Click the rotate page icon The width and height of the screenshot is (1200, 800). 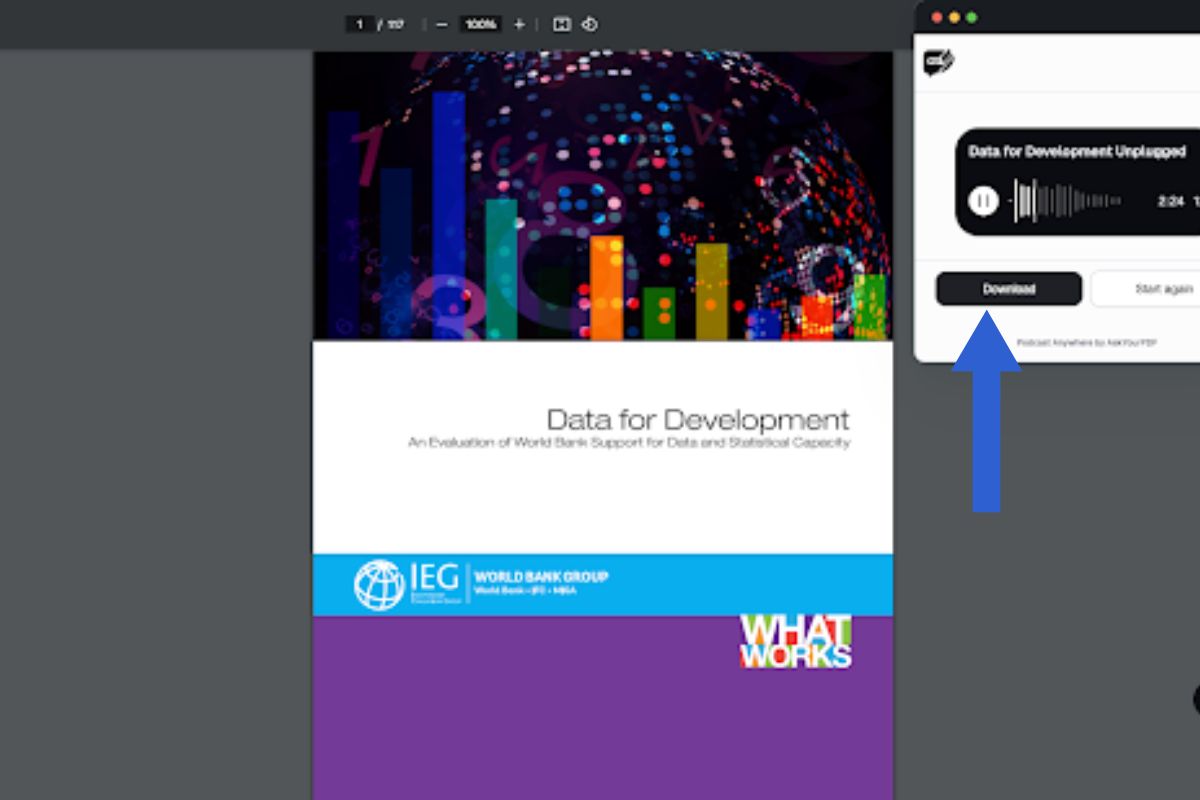point(590,24)
